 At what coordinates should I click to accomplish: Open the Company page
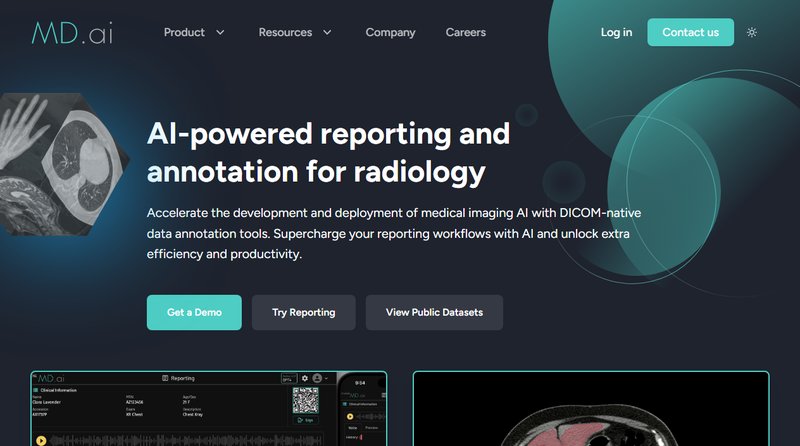pyautogui.click(x=390, y=32)
